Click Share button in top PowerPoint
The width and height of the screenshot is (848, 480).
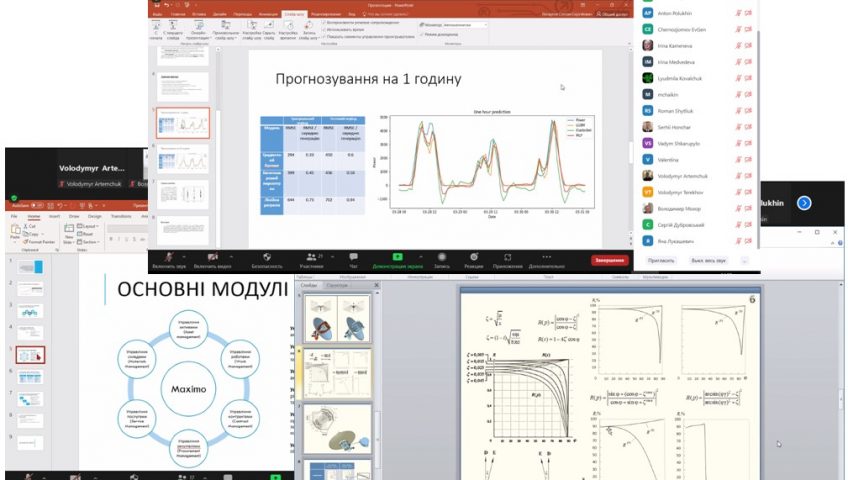[611, 14]
